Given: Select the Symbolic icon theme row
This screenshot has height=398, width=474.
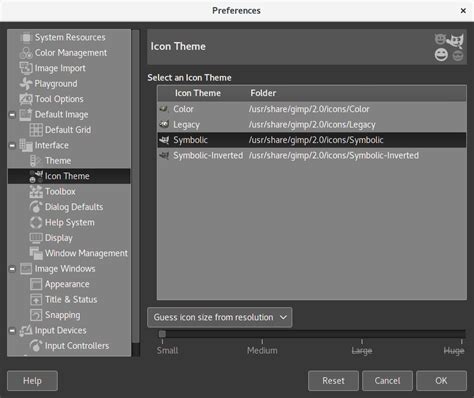Looking at the screenshot, I should (312, 140).
